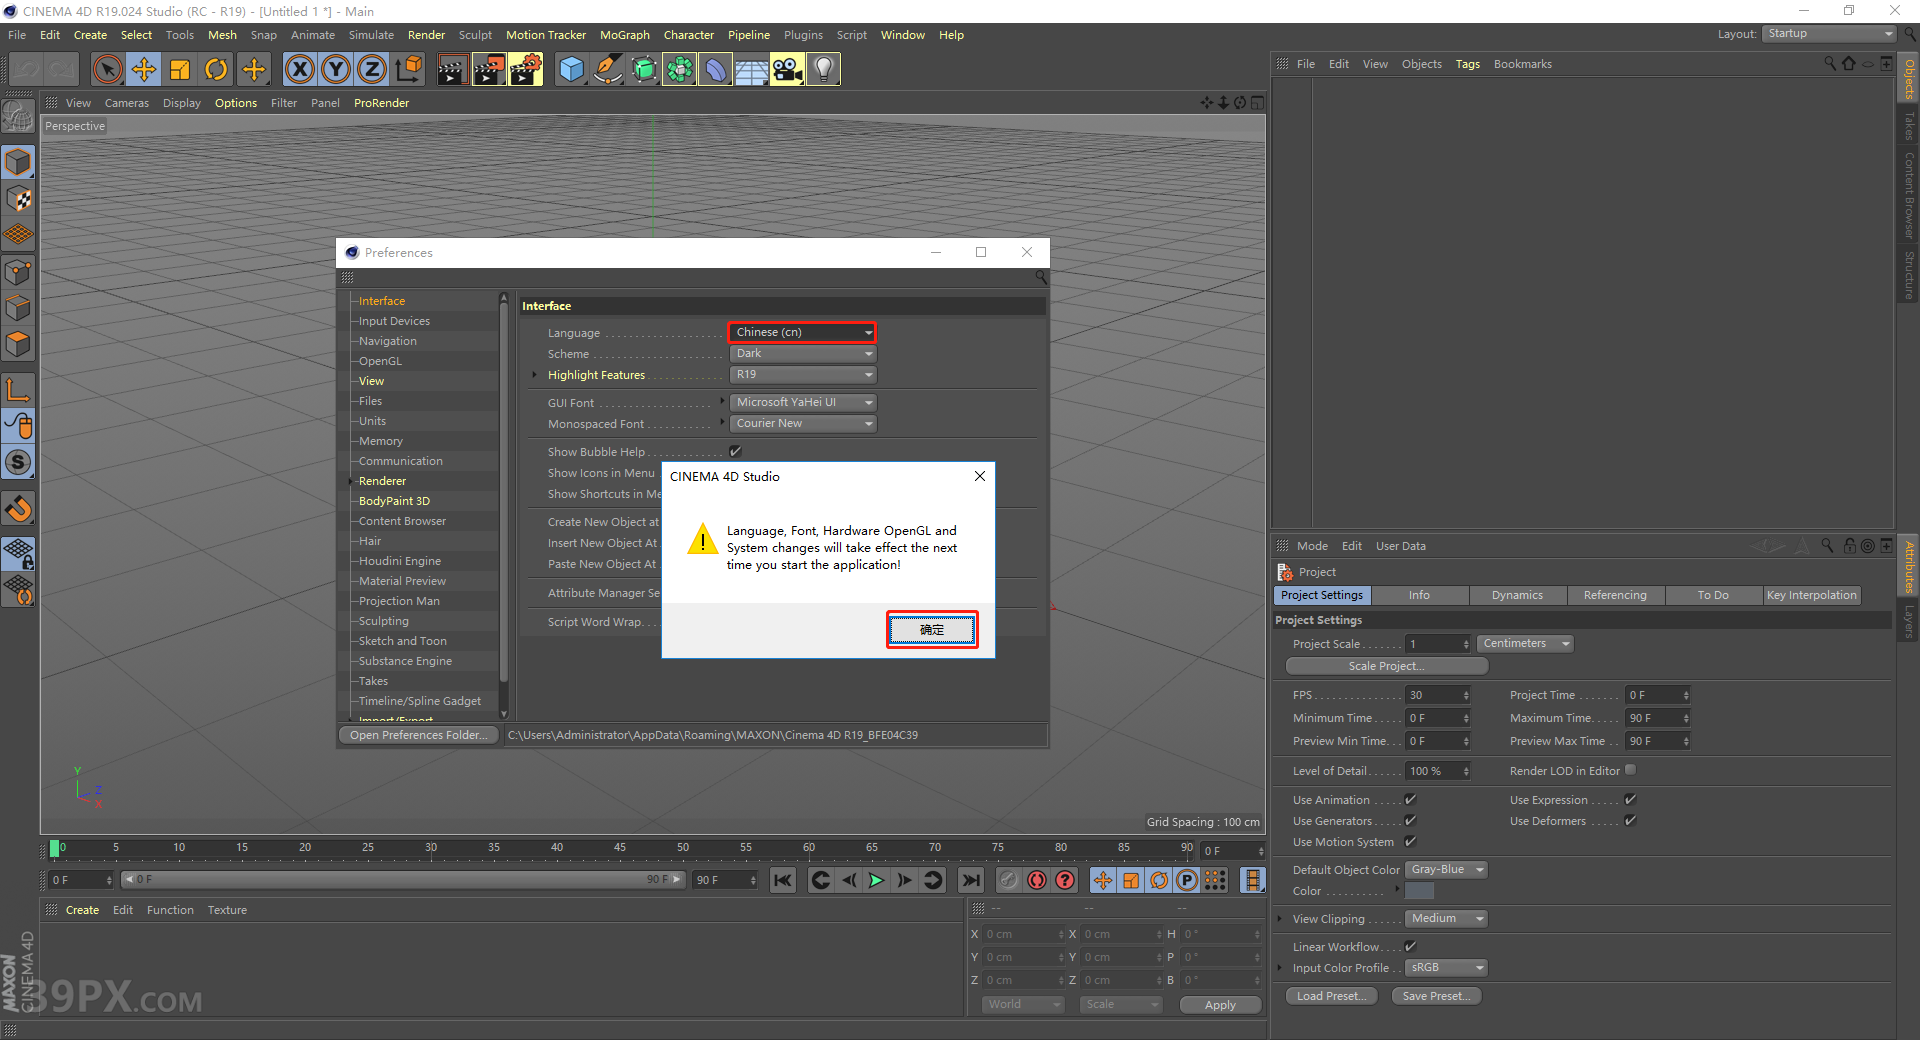Screen dimensions: 1920x1040
Task: Select the Rotate tool in the toolbar
Action: (216, 69)
